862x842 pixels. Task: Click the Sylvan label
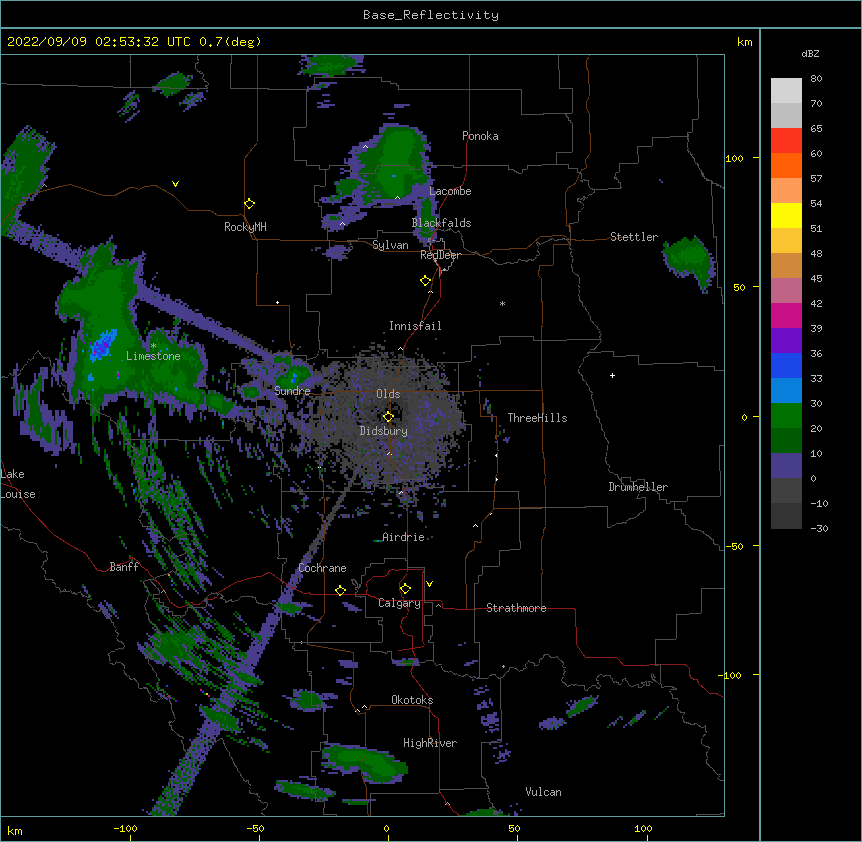tap(390, 245)
